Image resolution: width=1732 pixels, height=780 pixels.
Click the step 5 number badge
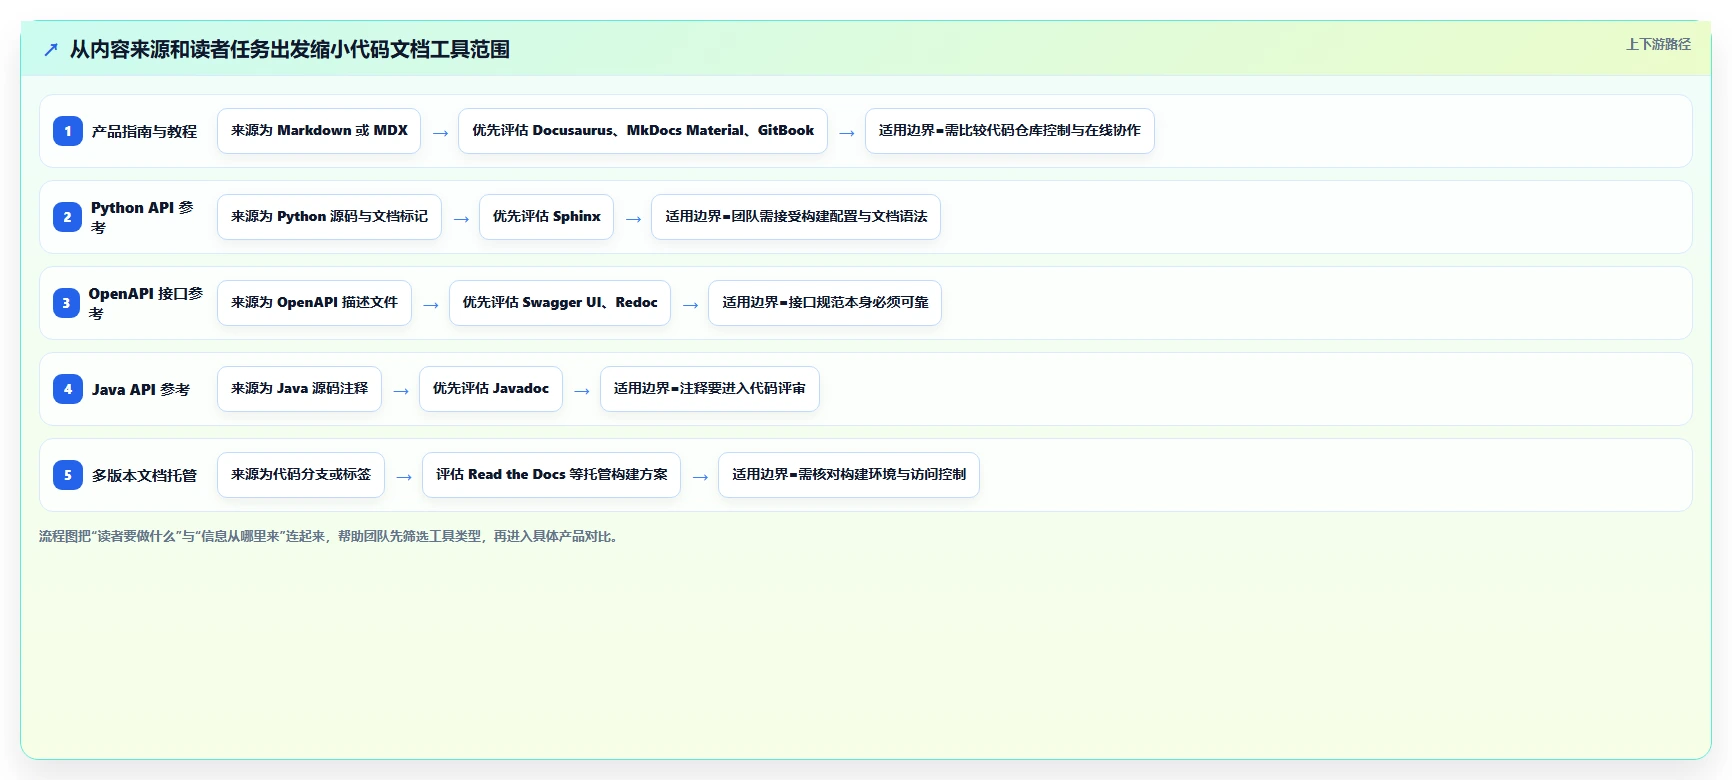click(x=68, y=475)
